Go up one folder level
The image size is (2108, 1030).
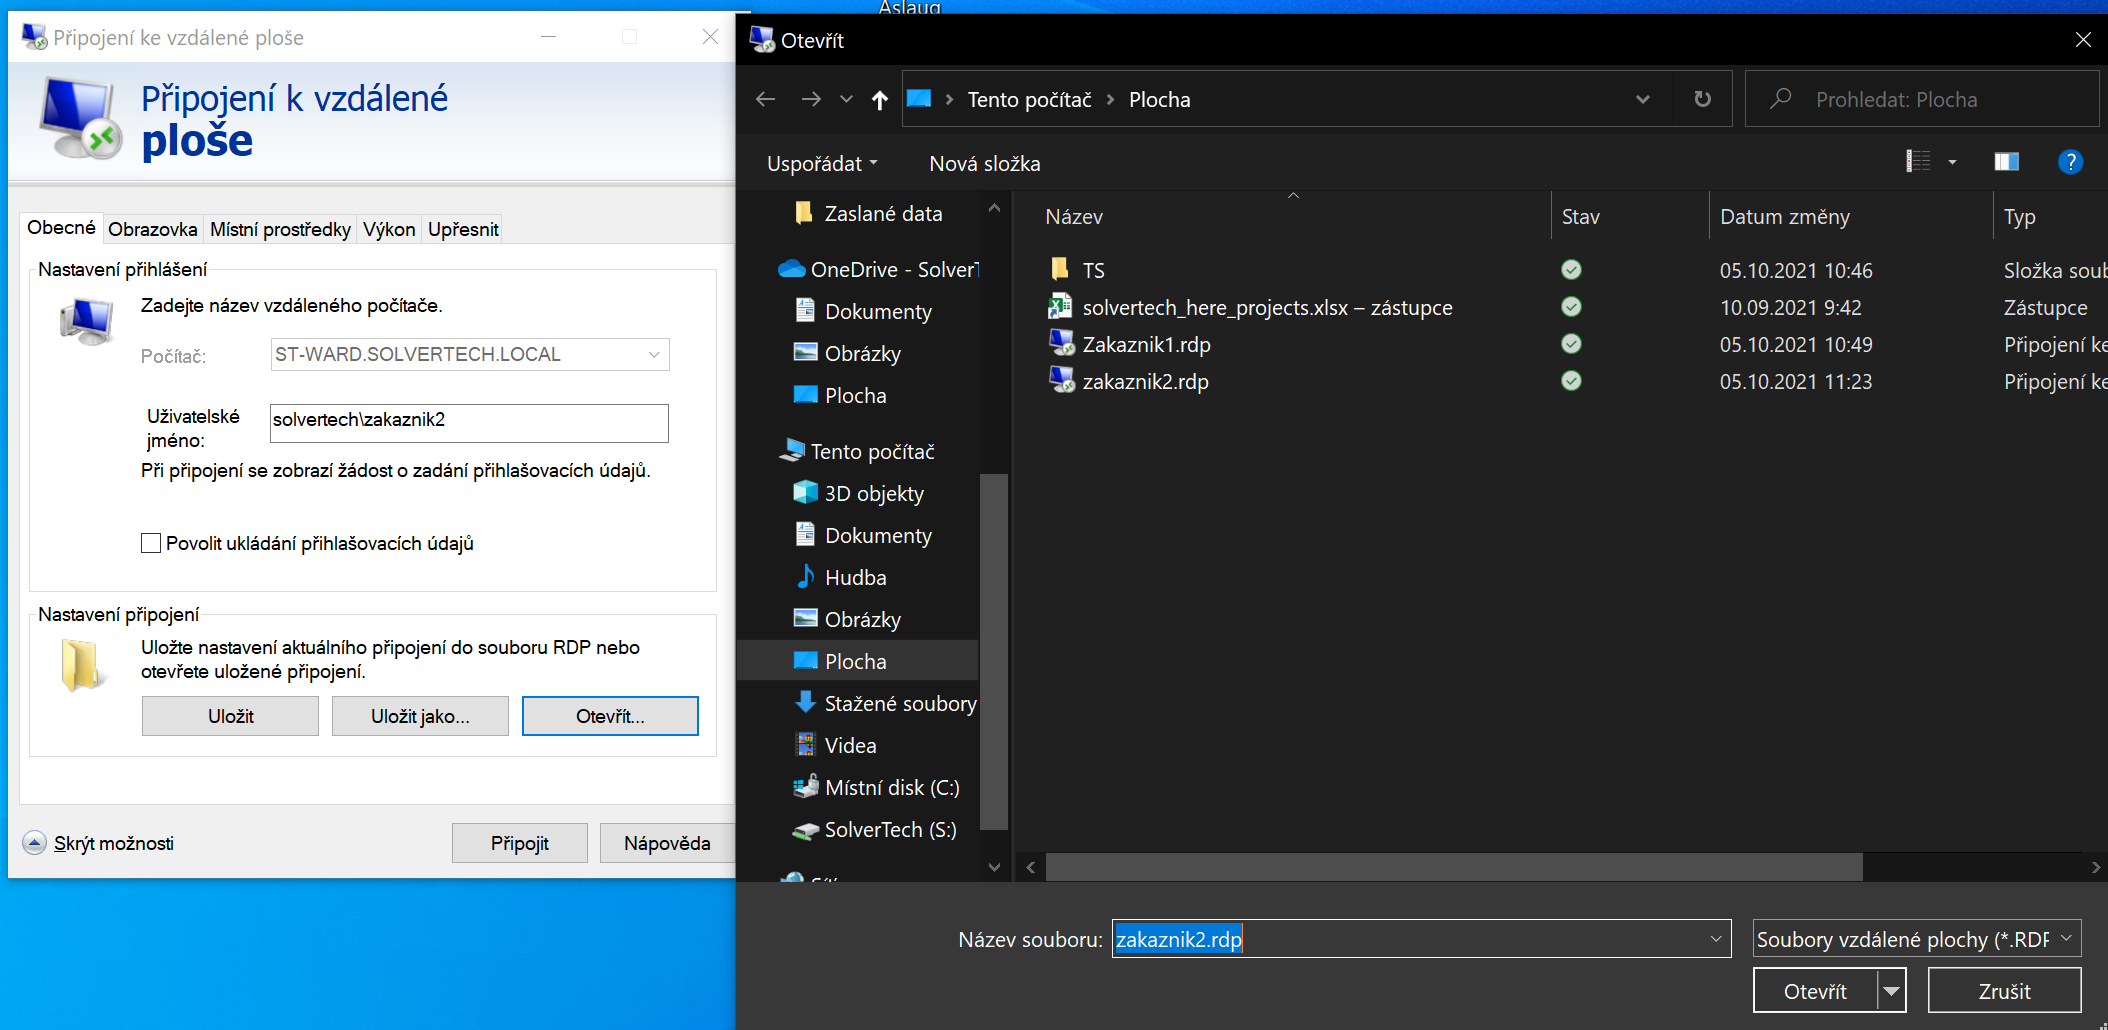click(880, 99)
